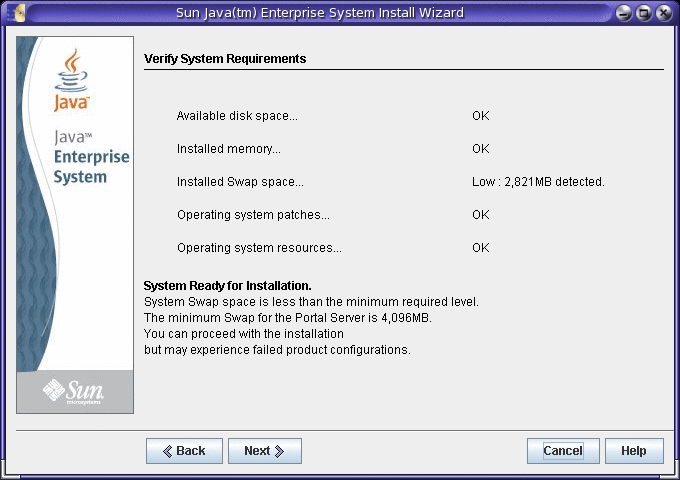This screenshot has width=680, height=480.
Task: Click the 'minimum Swap for the Portal Server' line
Action: (x=288, y=318)
